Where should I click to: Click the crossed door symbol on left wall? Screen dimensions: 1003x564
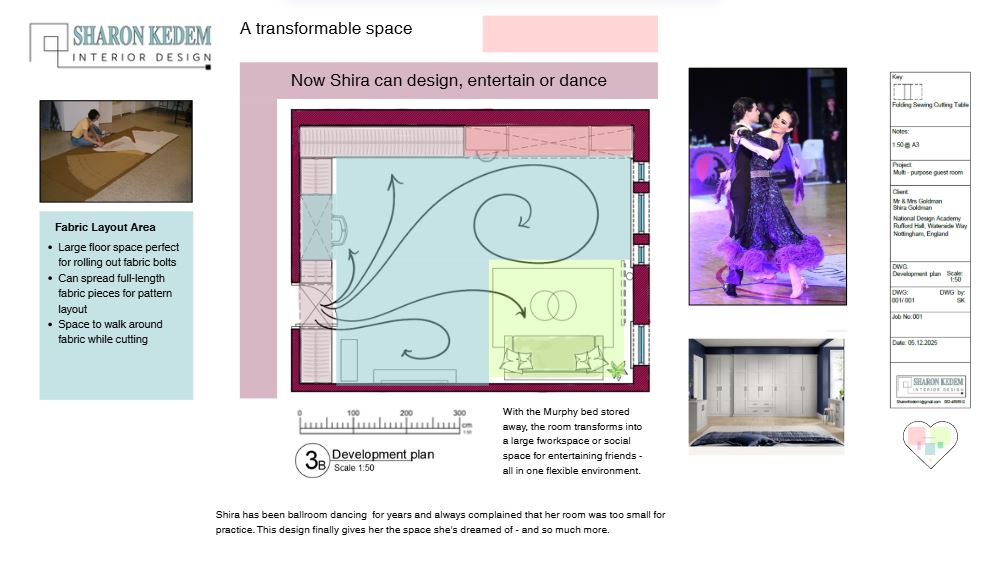[x=316, y=304]
